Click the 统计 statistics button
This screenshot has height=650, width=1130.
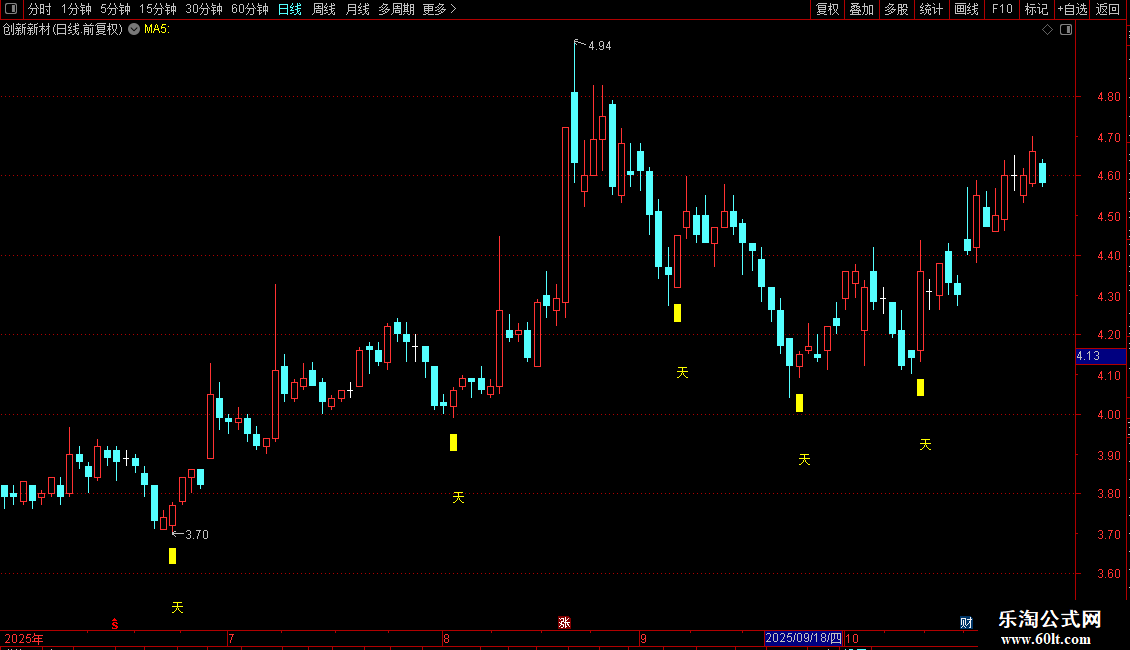coord(931,9)
